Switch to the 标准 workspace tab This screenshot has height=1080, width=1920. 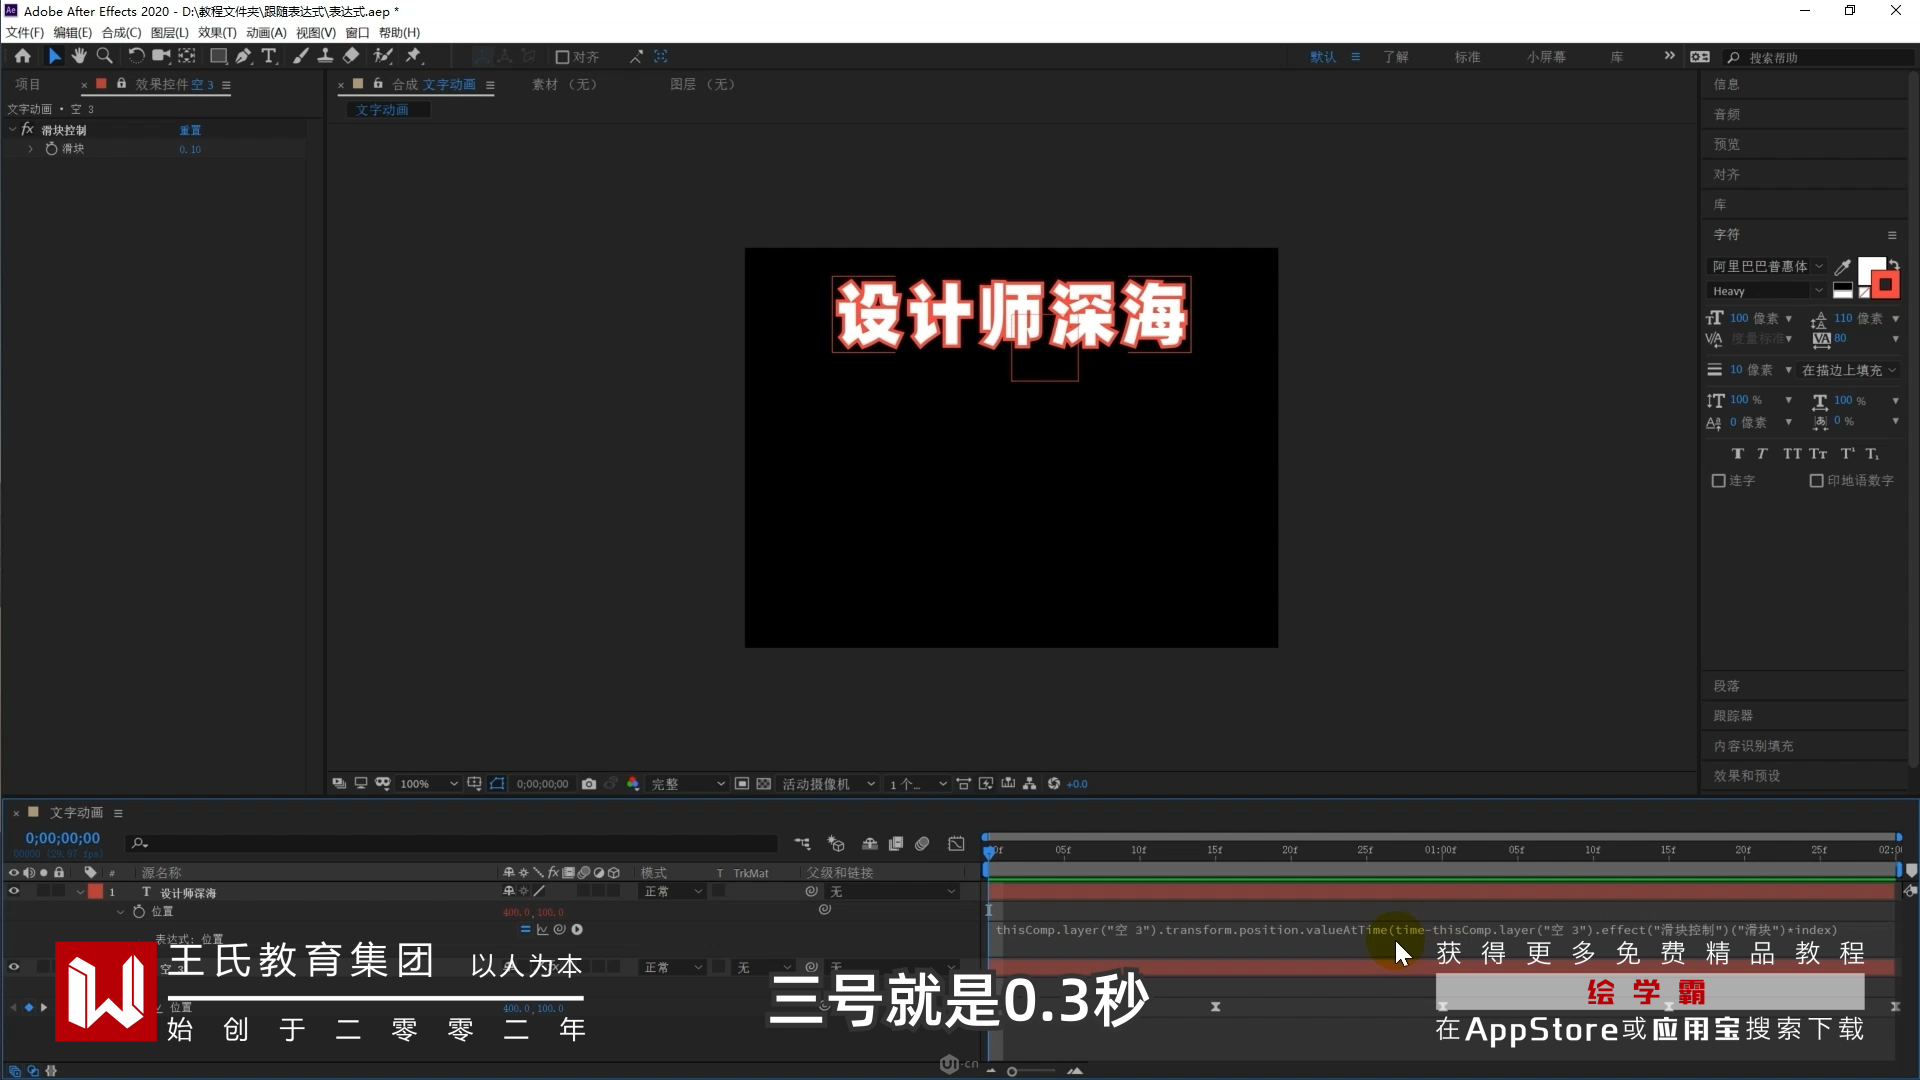[x=1467, y=57]
